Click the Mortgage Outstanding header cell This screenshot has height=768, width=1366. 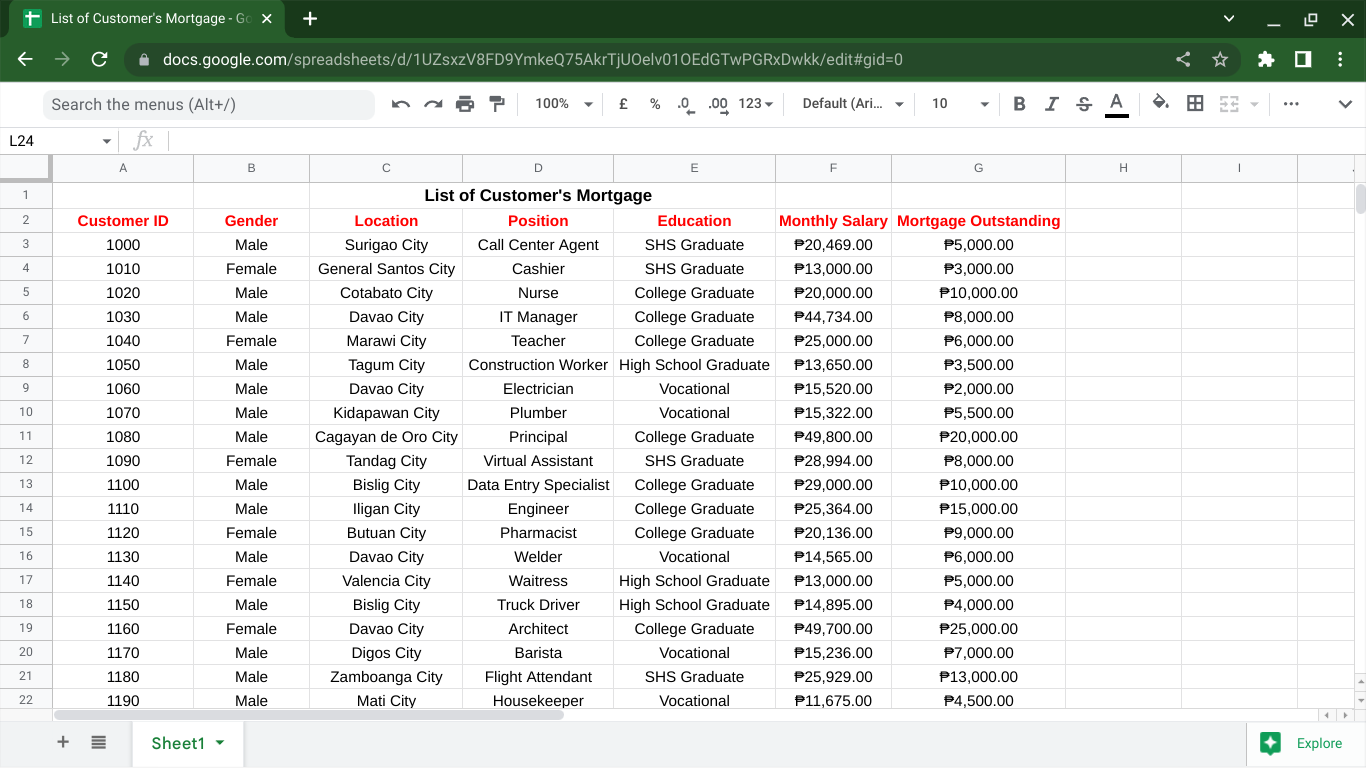click(x=979, y=221)
